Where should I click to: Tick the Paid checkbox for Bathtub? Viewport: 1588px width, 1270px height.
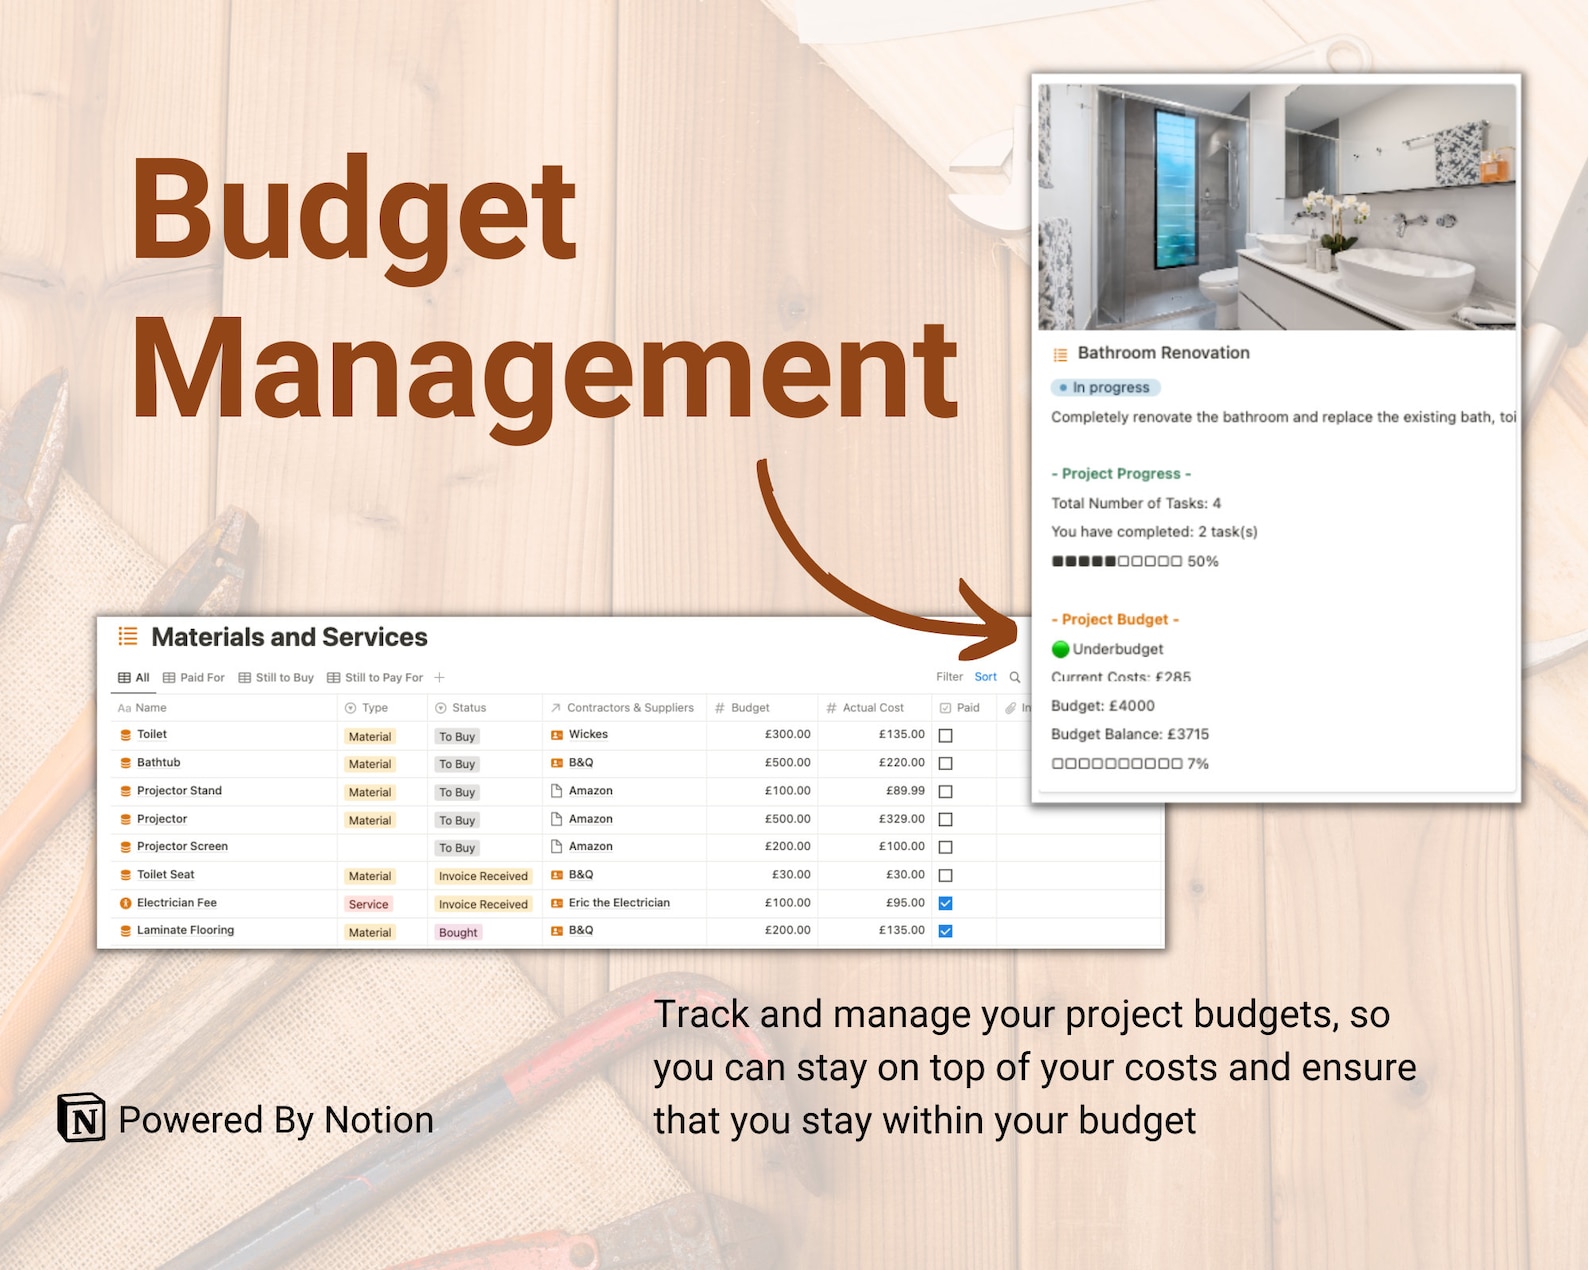coord(945,763)
